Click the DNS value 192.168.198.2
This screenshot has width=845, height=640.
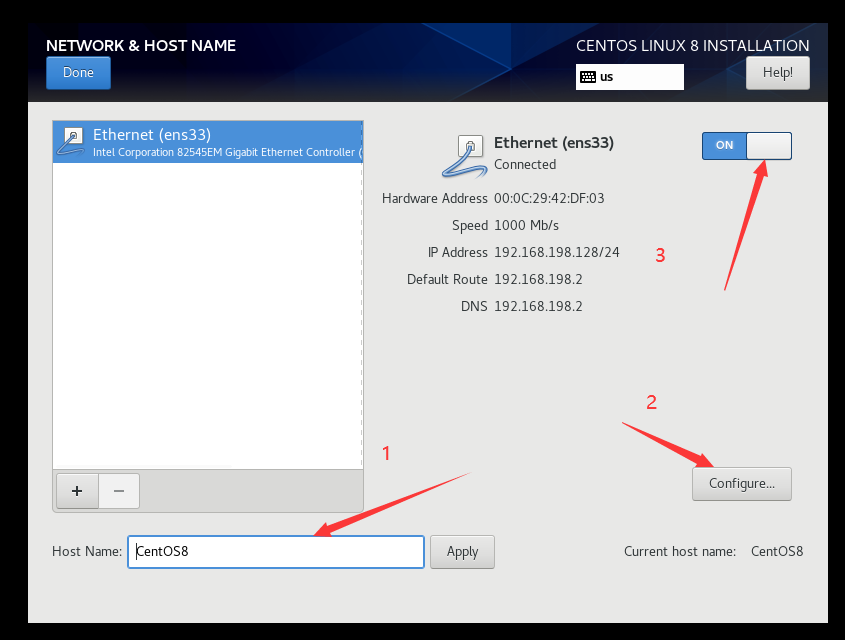click(x=538, y=306)
